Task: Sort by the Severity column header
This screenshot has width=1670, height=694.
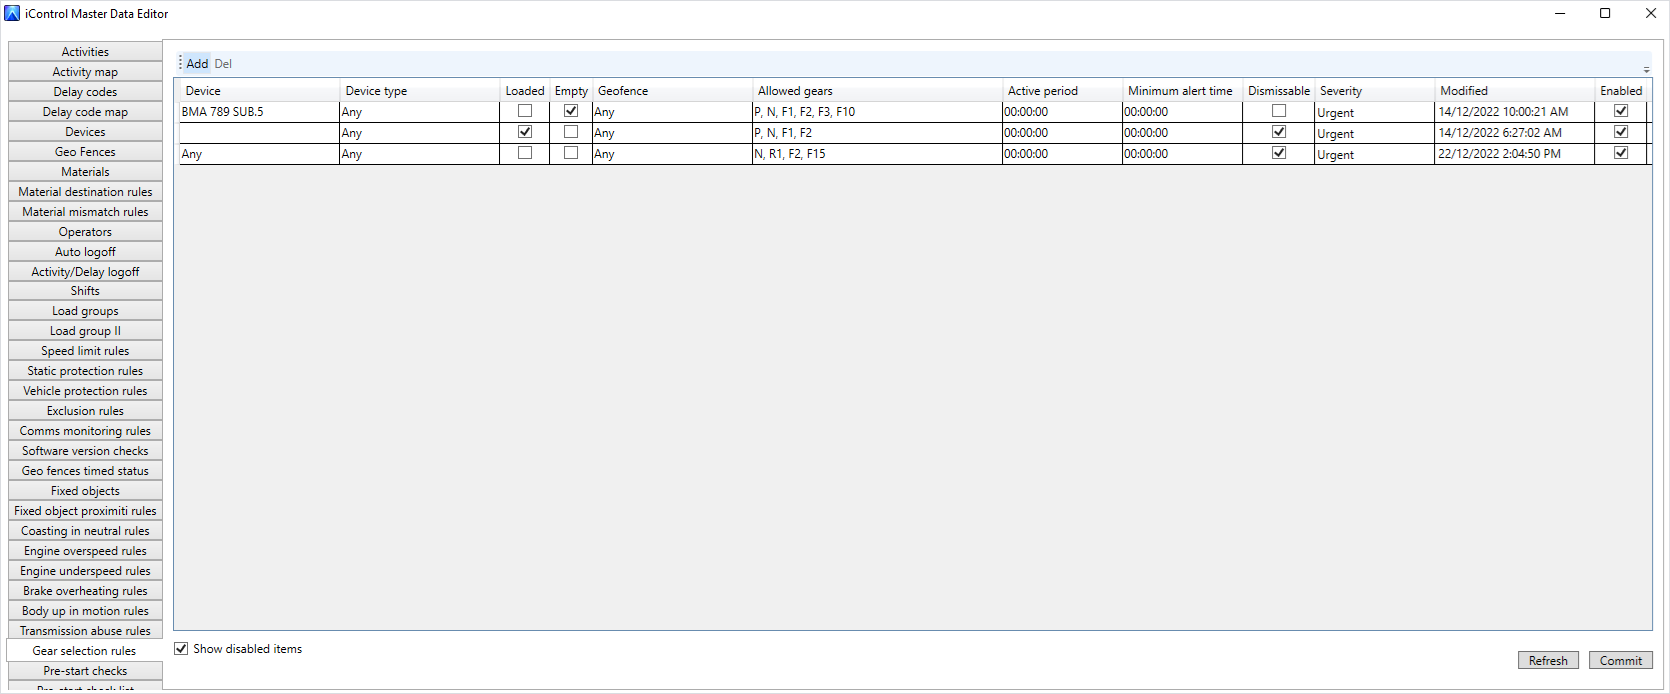Action: click(1374, 90)
